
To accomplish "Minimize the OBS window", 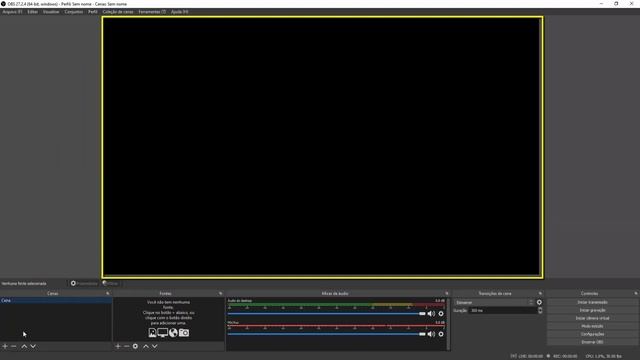I will point(601,4).
